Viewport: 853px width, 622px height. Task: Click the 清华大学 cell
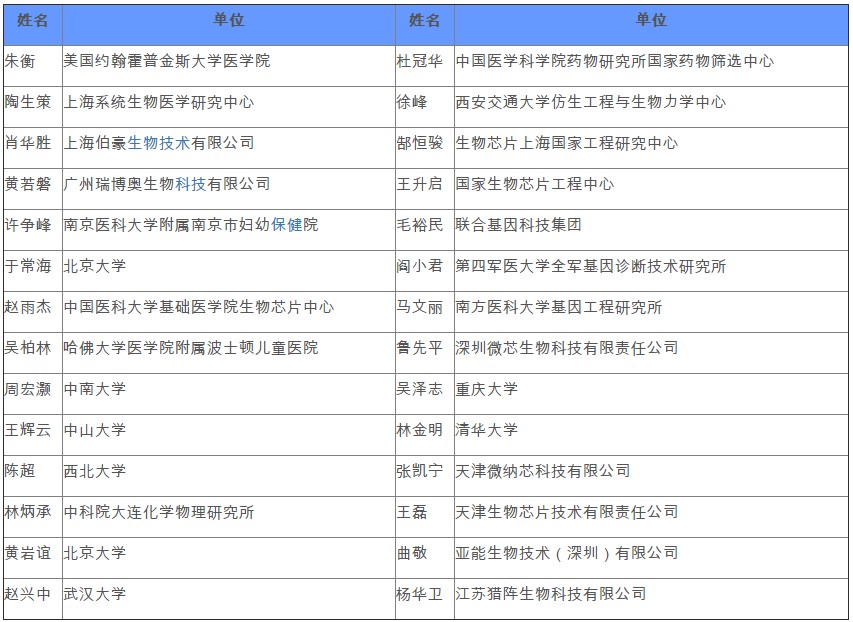point(486,430)
